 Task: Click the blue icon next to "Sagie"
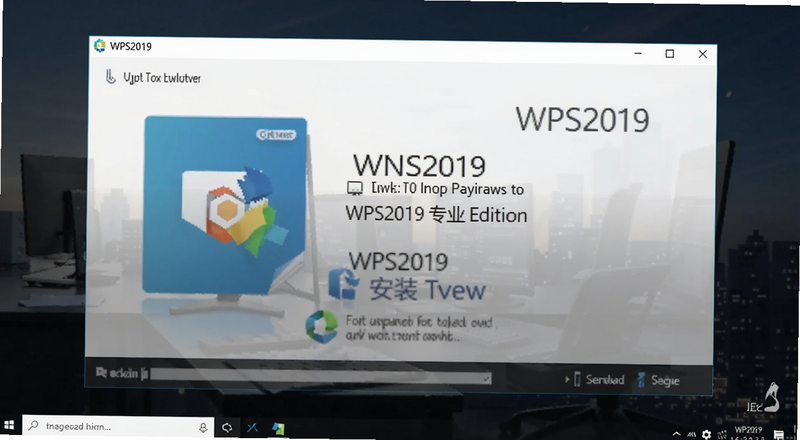[641, 380]
